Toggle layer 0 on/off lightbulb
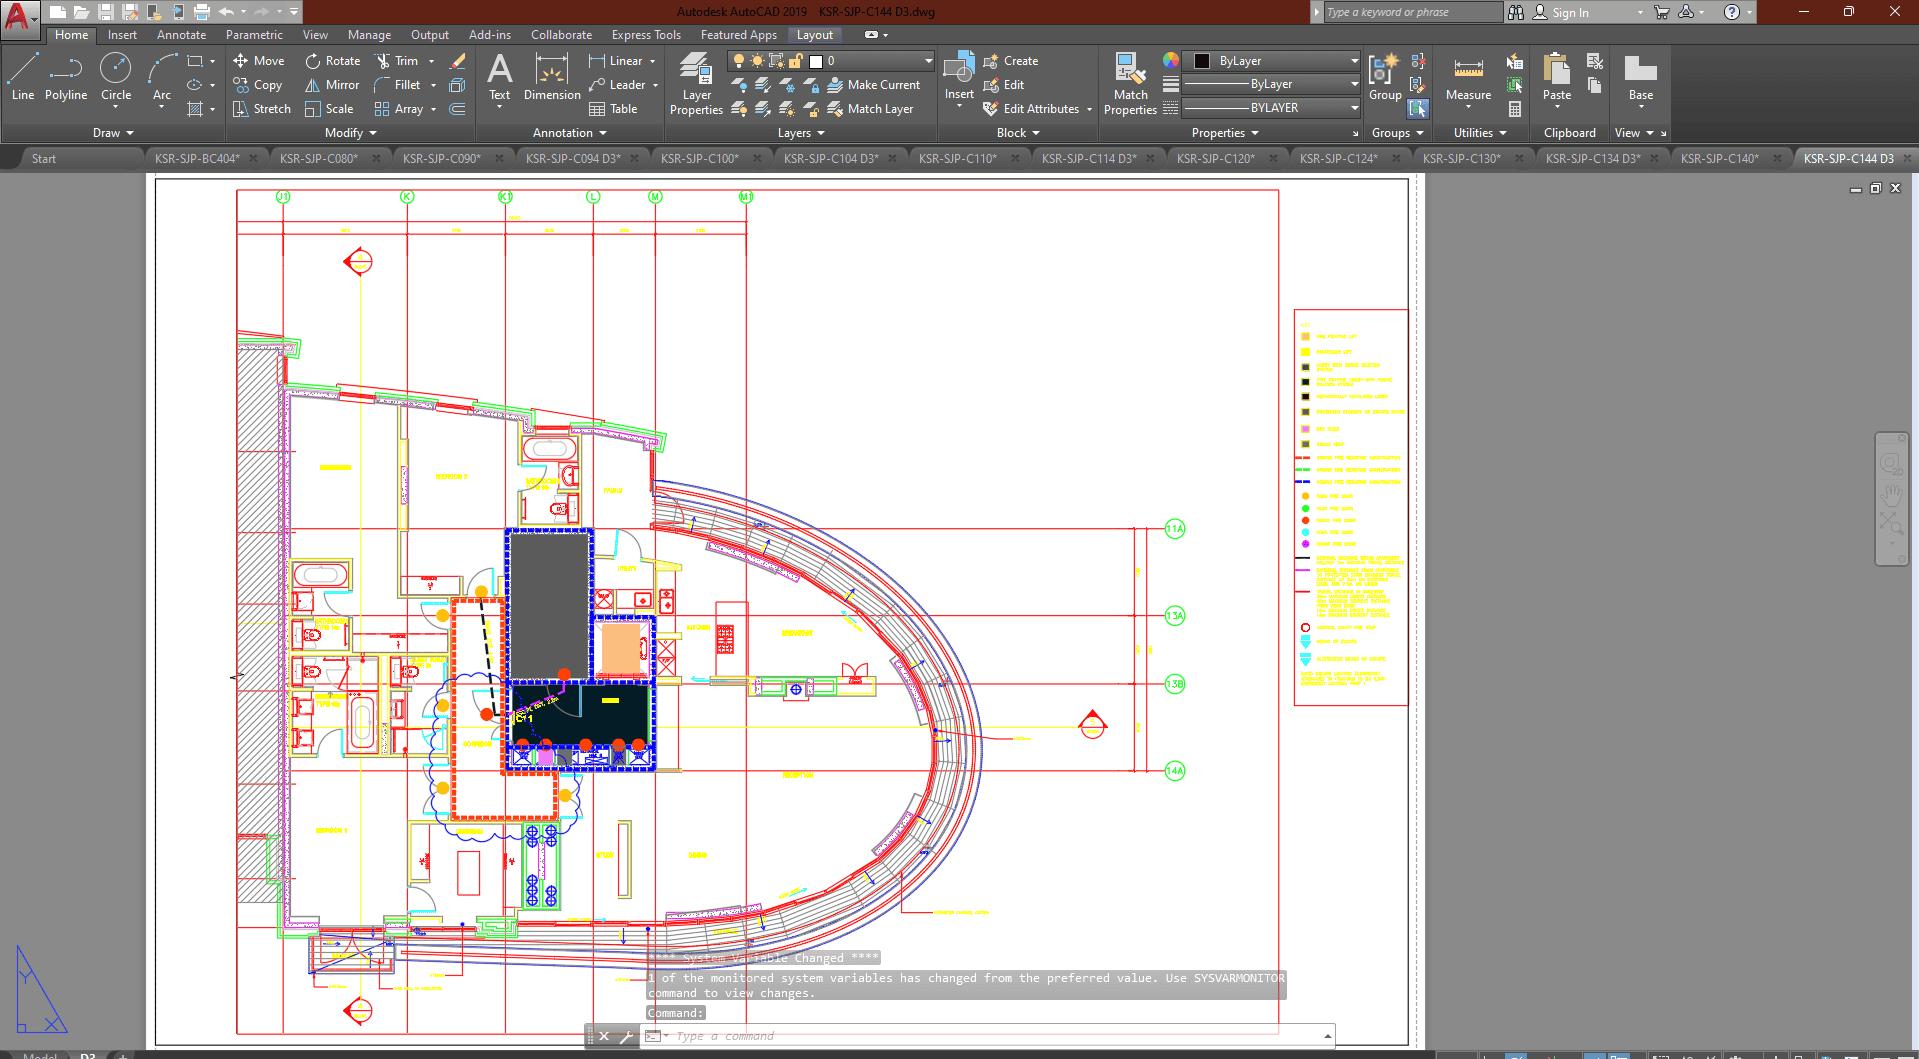1919x1059 pixels. pyautogui.click(x=739, y=61)
